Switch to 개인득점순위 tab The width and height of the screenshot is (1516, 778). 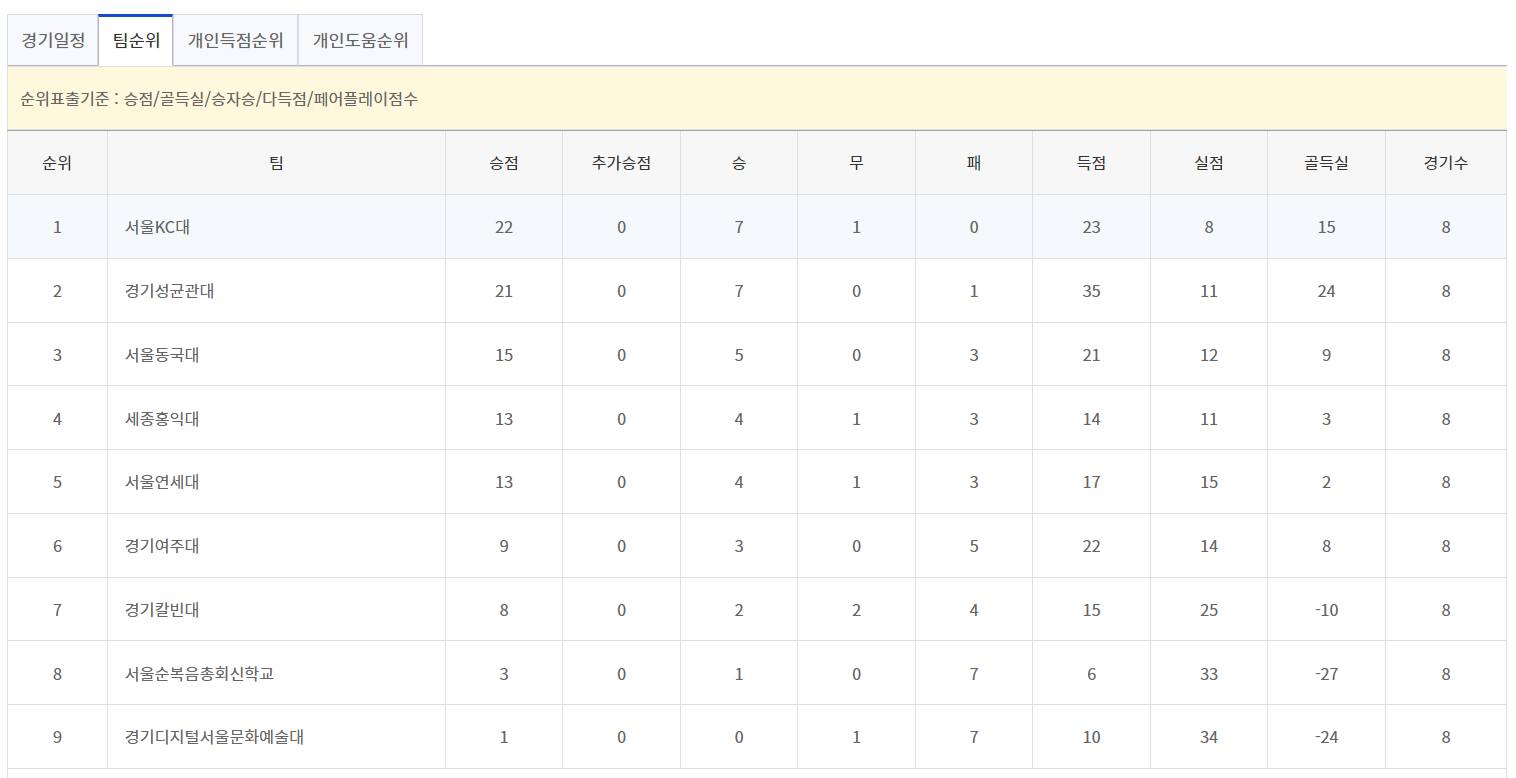coord(236,41)
